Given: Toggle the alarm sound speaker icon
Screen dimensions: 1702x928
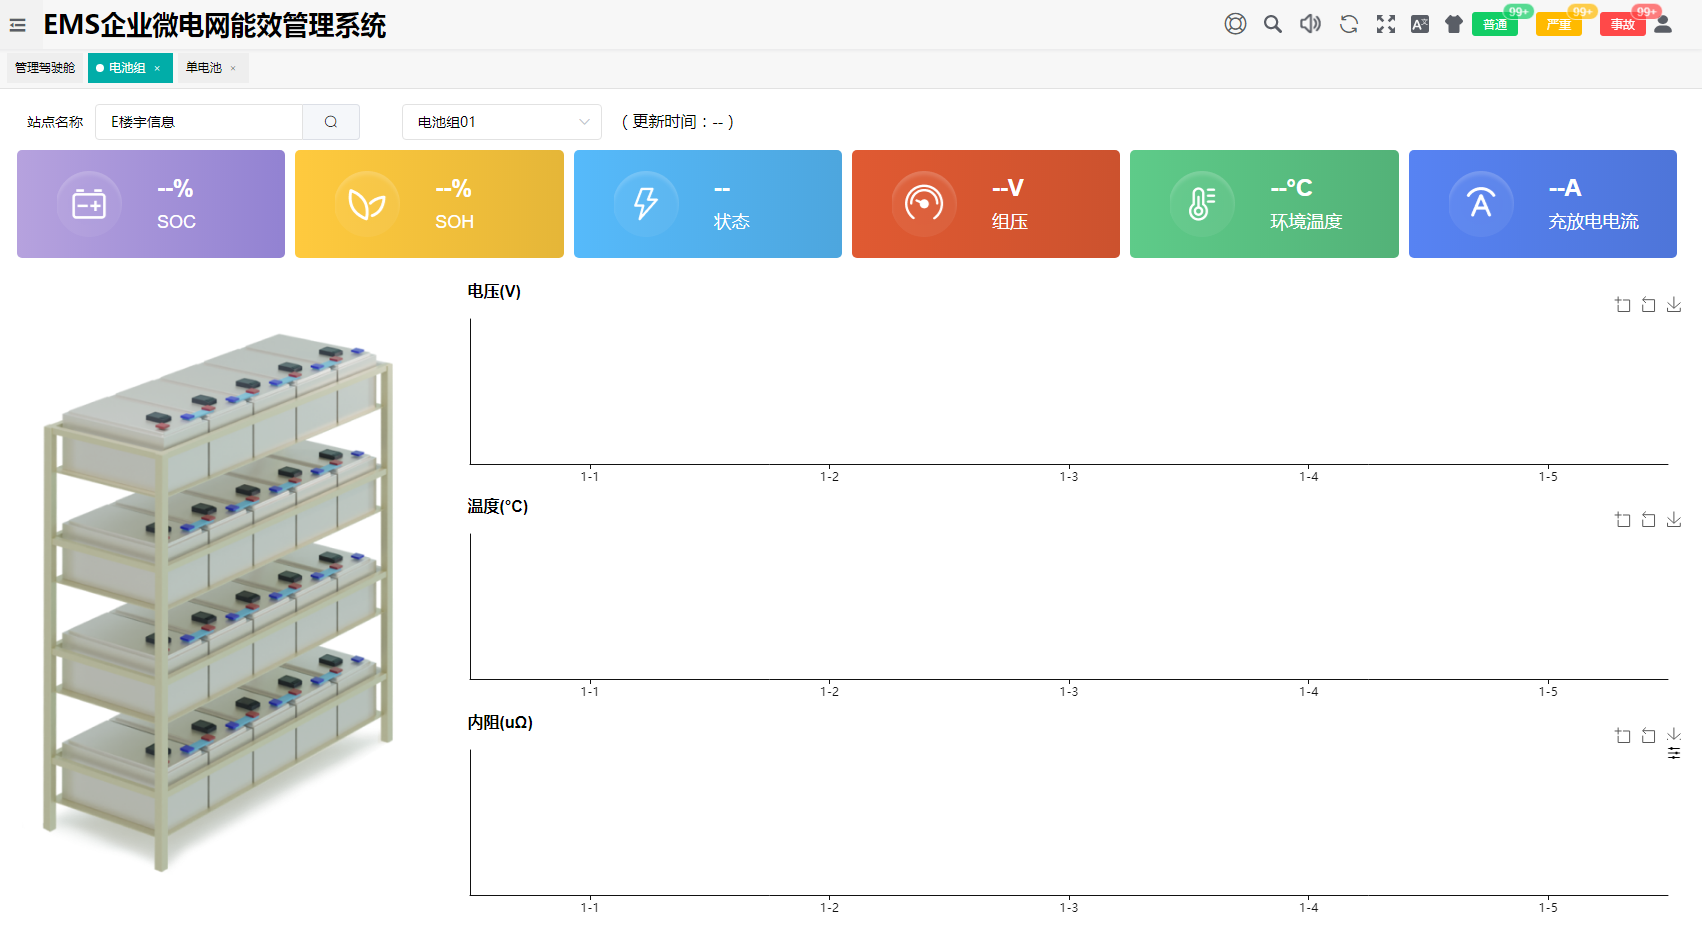Looking at the screenshot, I should 1310,24.
